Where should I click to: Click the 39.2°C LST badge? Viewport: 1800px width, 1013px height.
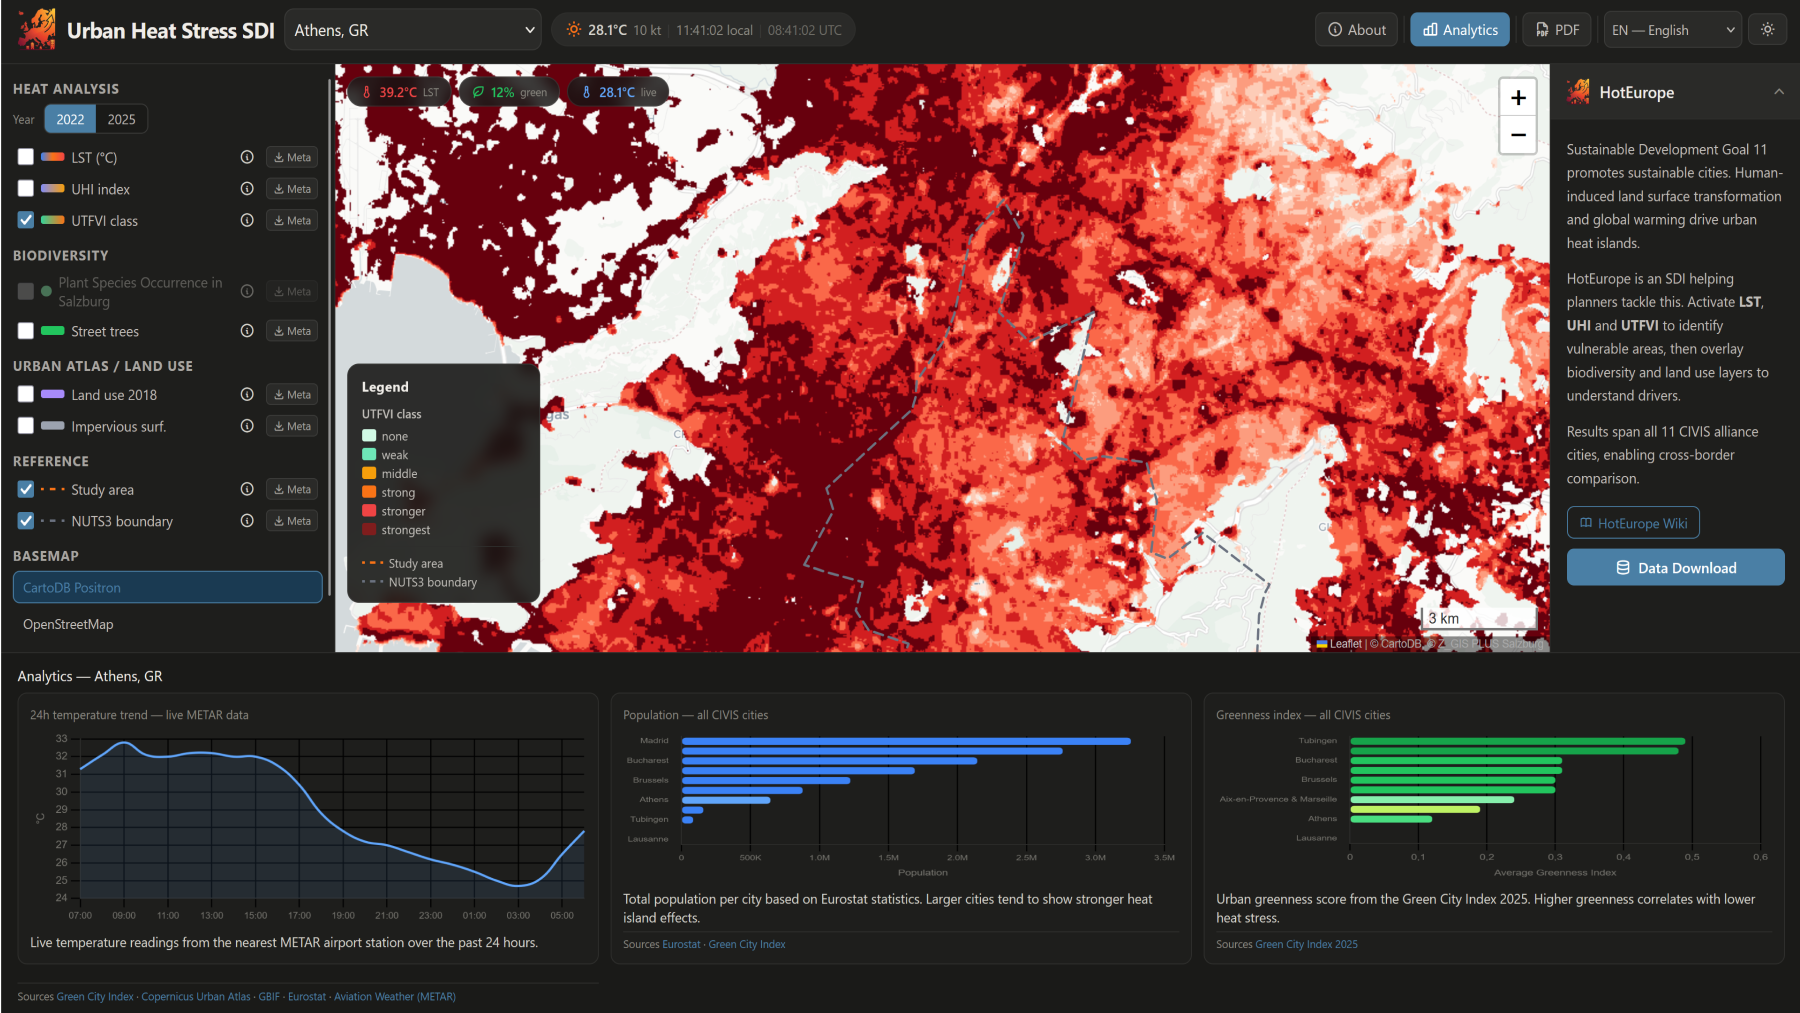tap(400, 92)
